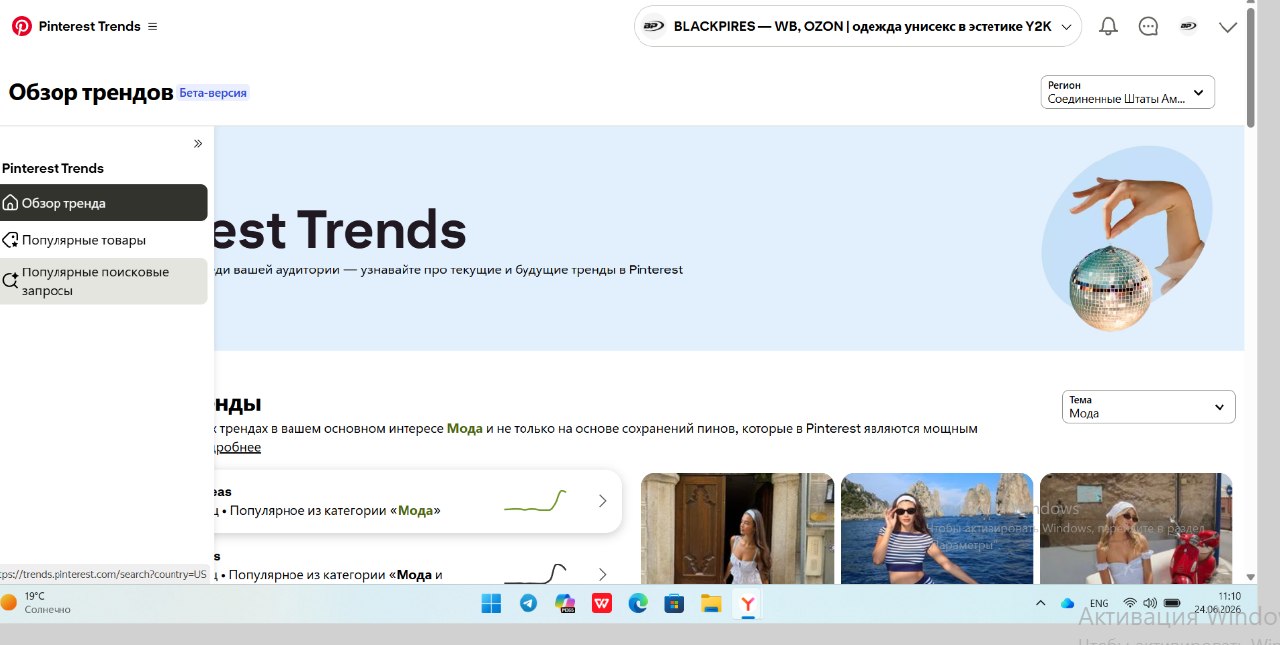Click the page vertical scrollbar thumb
The width and height of the screenshot is (1280, 645).
(x=1251, y=68)
